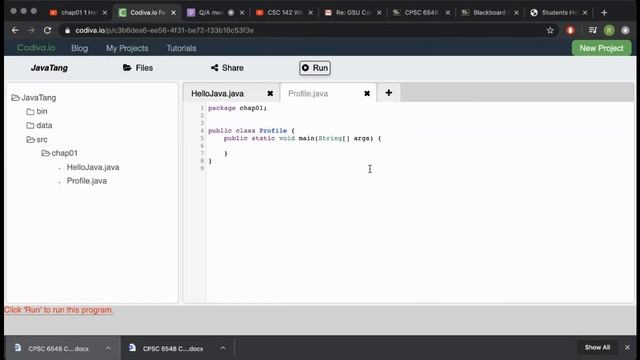This screenshot has height=360, width=640.
Task: Go to My Projects
Action: (127, 48)
